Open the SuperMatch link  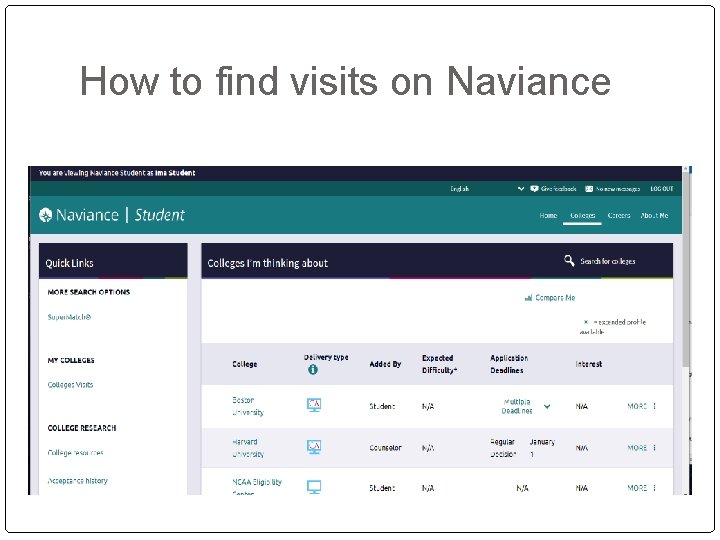[69, 317]
